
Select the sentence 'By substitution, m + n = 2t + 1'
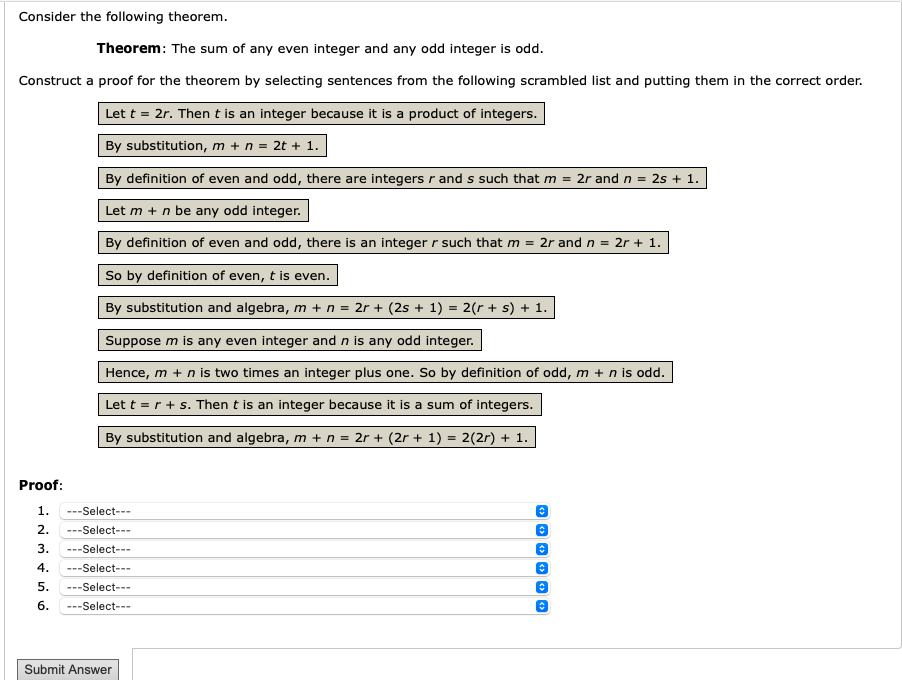point(212,145)
